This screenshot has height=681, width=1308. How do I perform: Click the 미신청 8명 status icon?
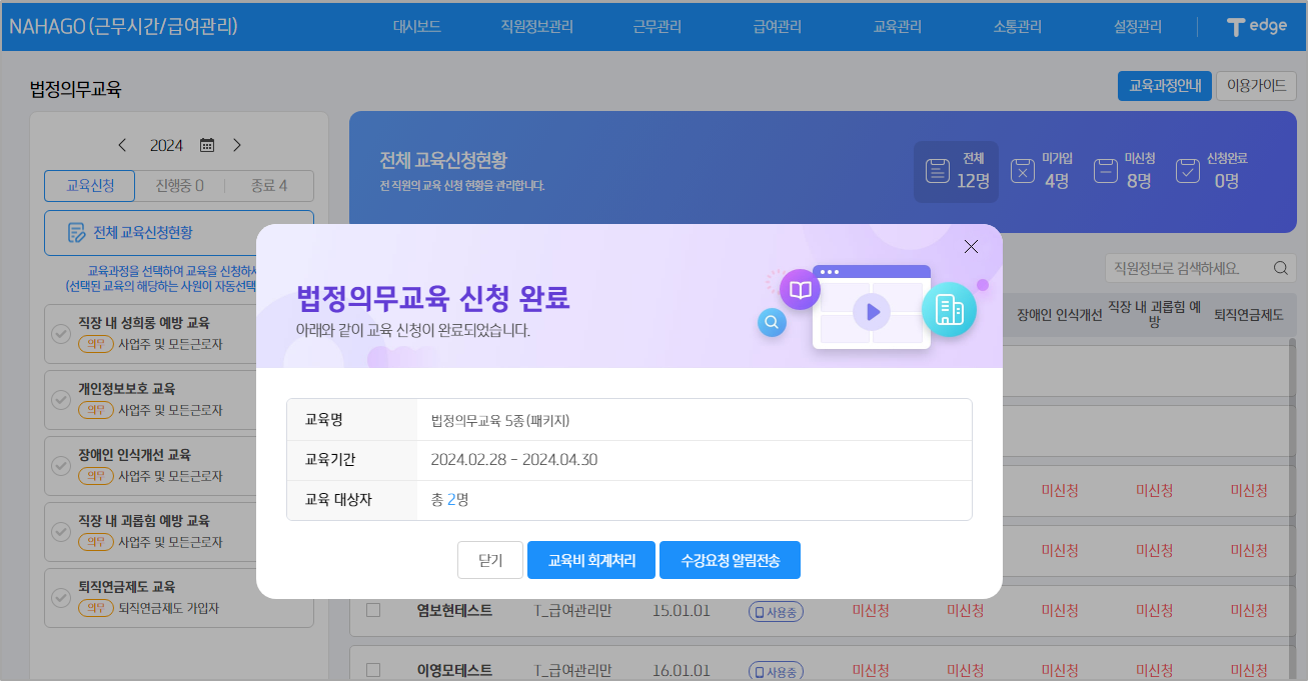(1105, 171)
